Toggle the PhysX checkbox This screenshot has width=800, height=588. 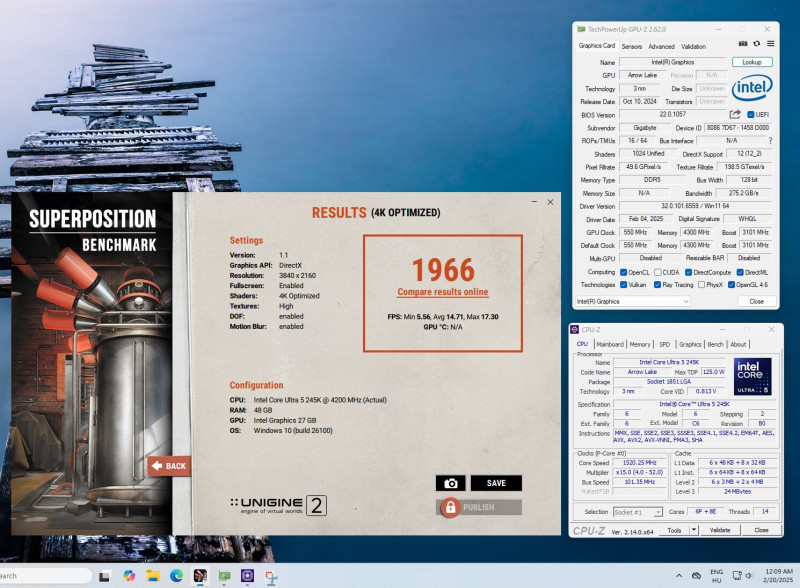pos(701,284)
